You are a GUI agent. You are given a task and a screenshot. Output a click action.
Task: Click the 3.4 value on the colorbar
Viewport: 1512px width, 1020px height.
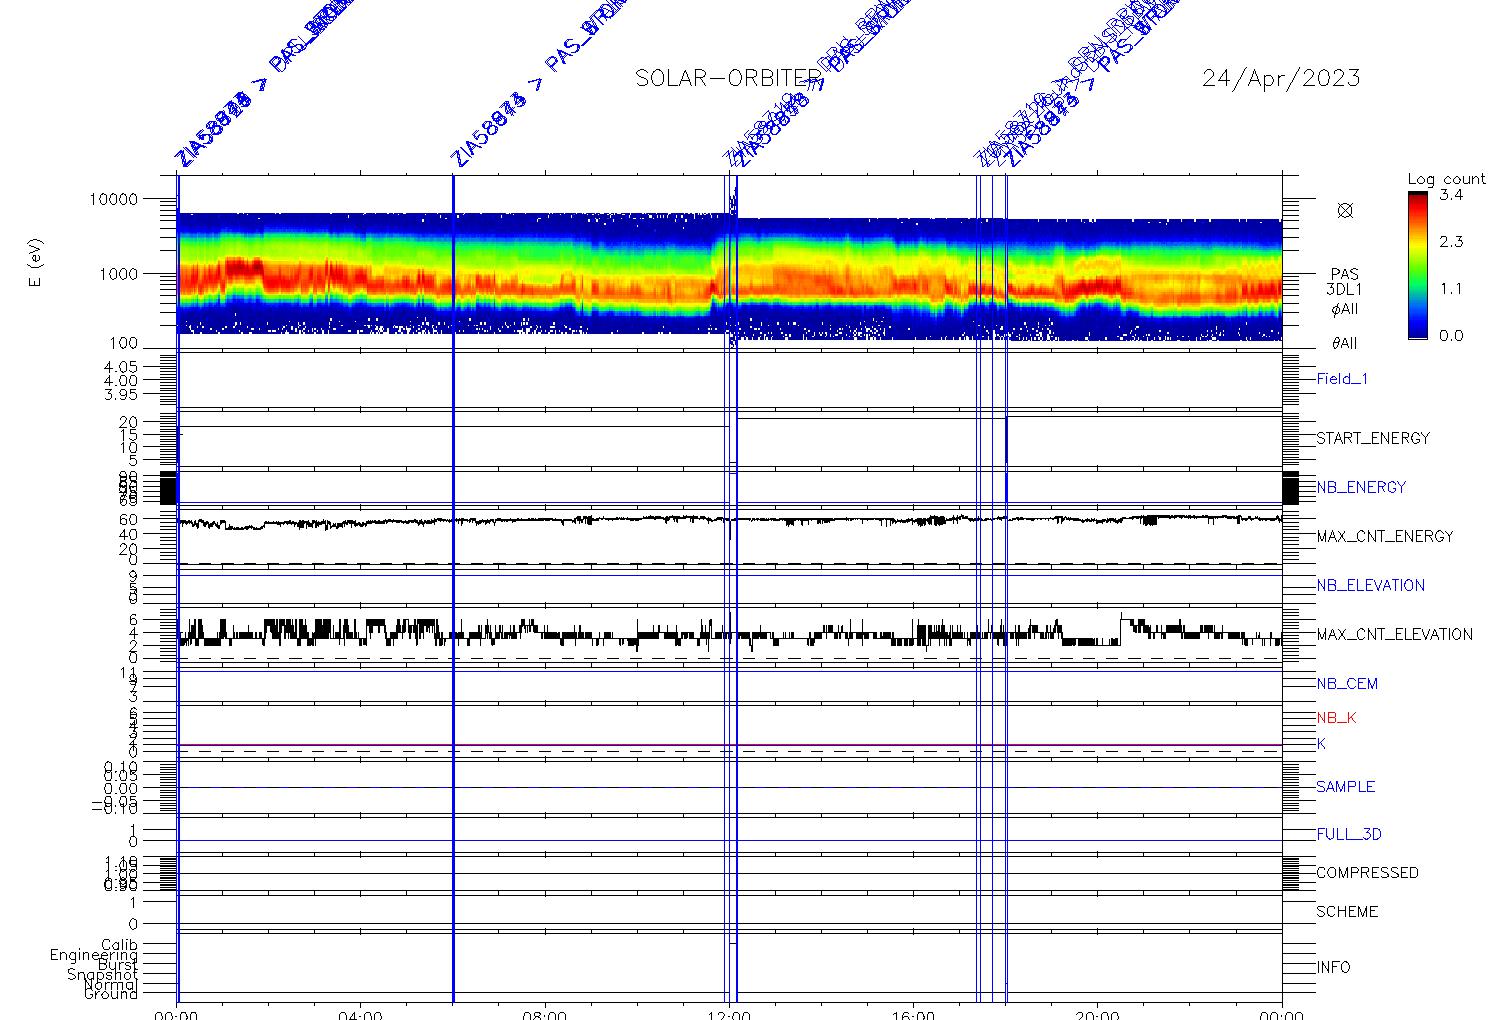pos(1451,195)
